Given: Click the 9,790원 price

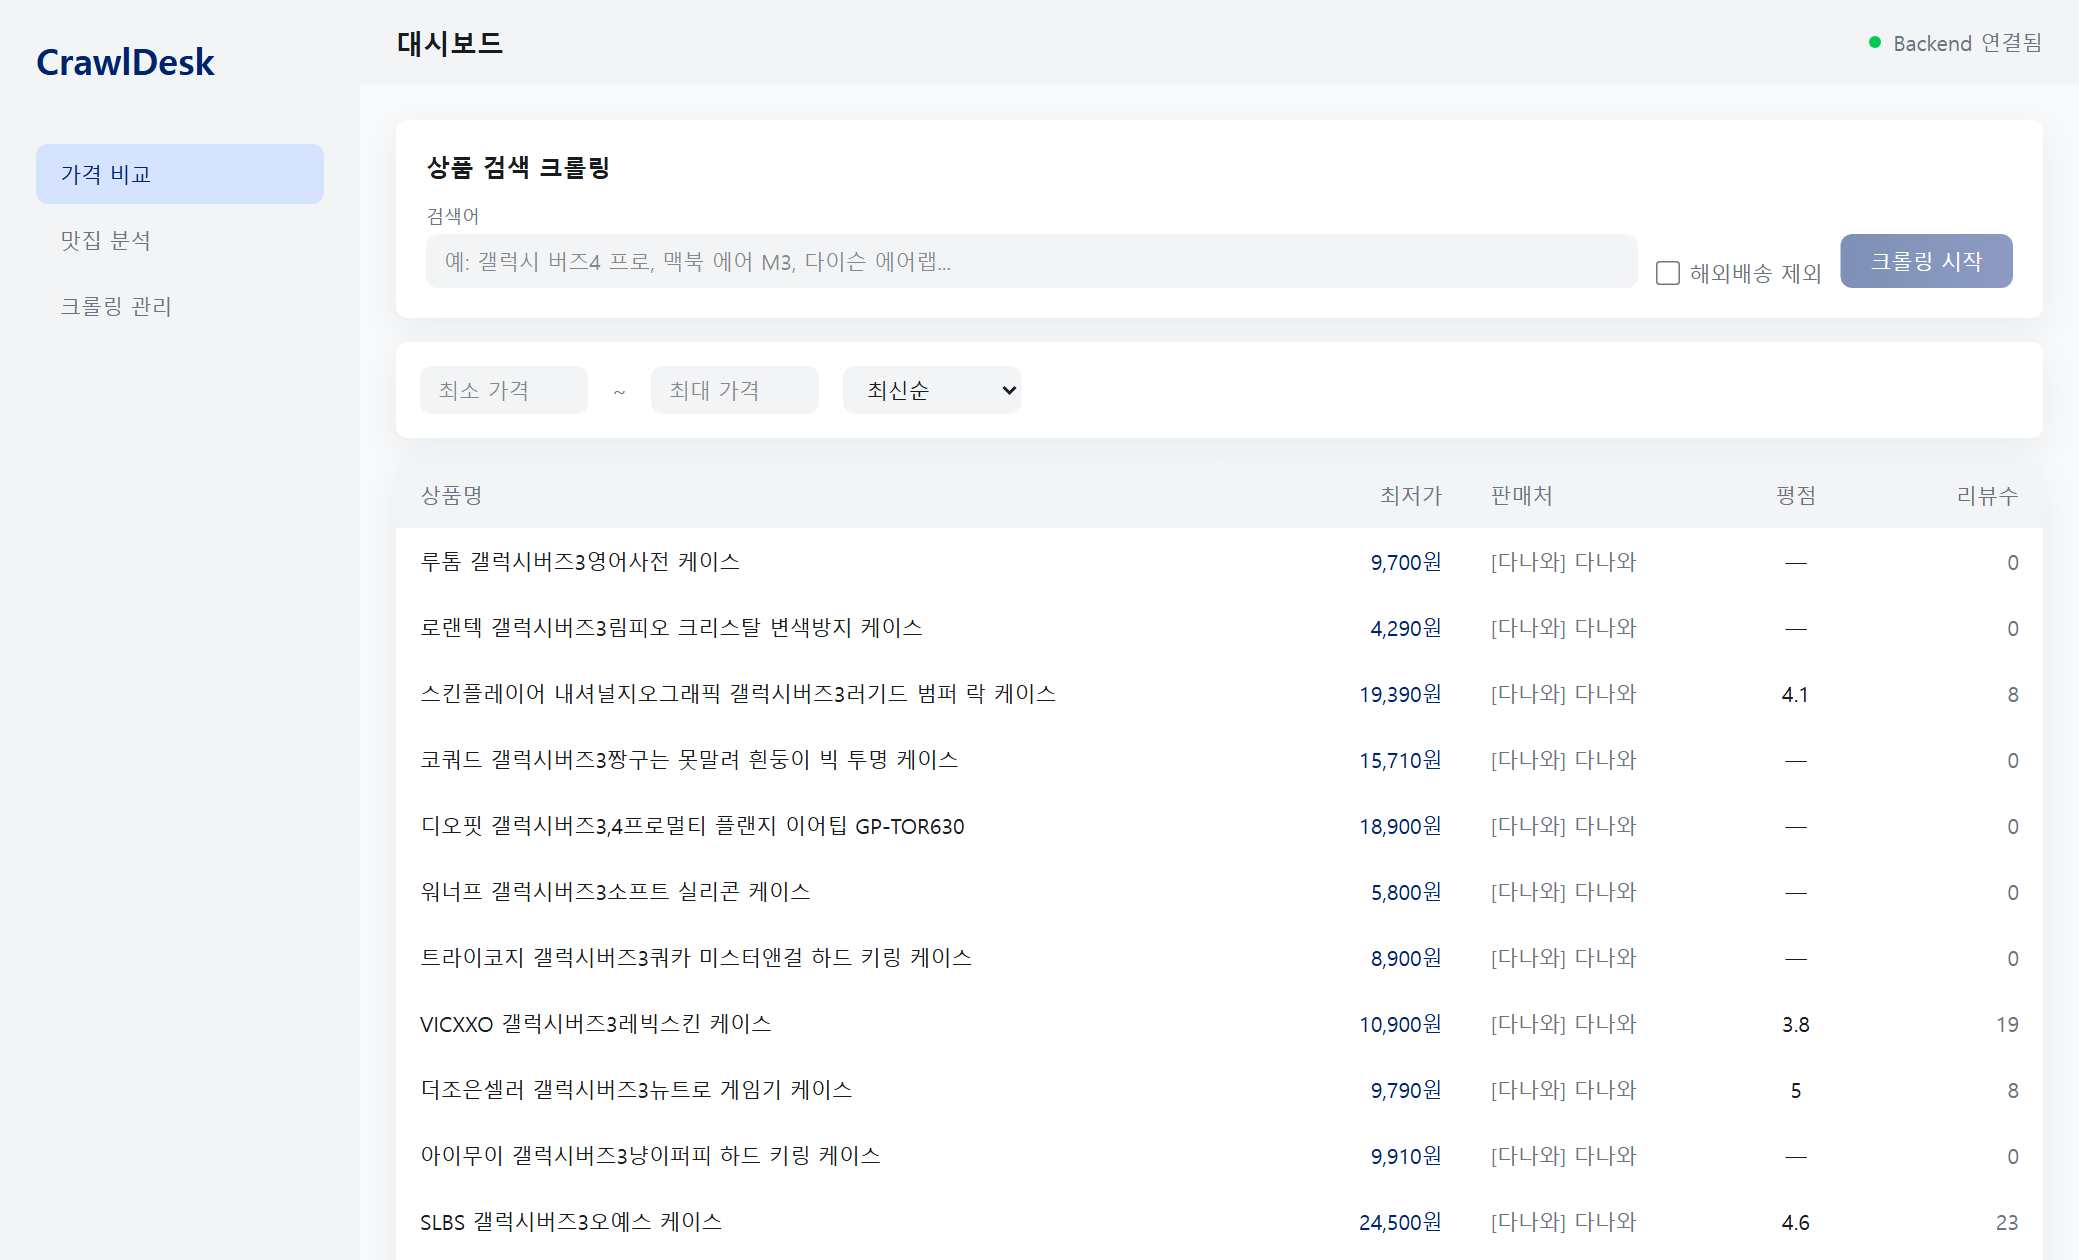Looking at the screenshot, I should click(x=1406, y=1090).
